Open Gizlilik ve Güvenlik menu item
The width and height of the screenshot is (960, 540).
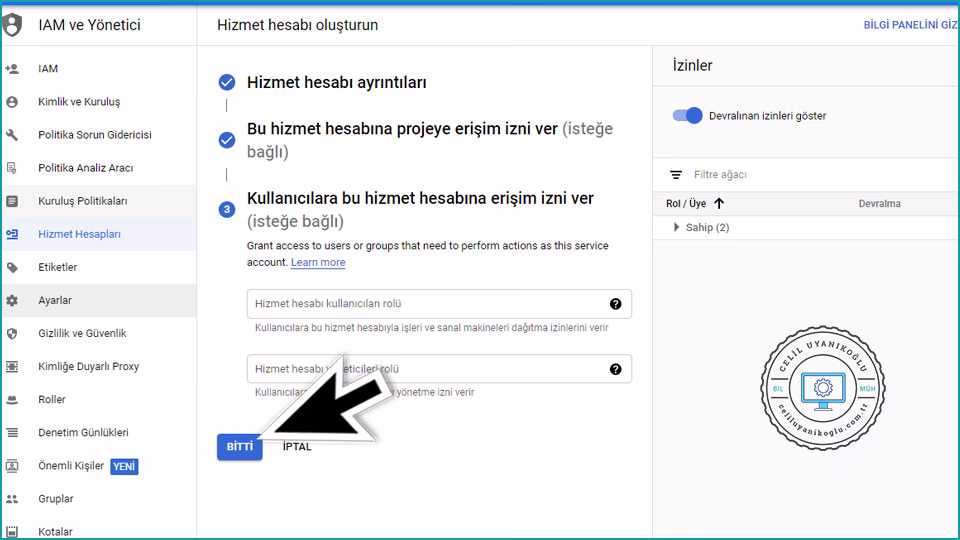99,333
